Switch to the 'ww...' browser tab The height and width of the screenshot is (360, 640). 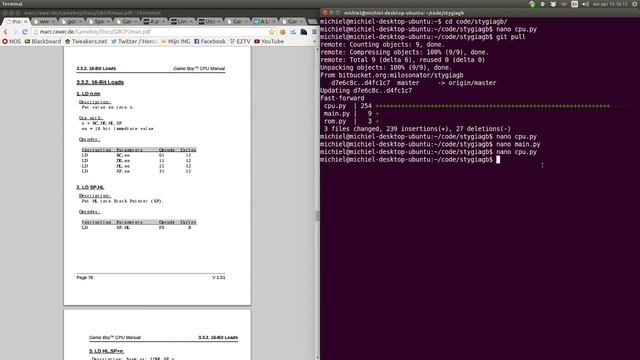pyautogui.click(x=44, y=21)
